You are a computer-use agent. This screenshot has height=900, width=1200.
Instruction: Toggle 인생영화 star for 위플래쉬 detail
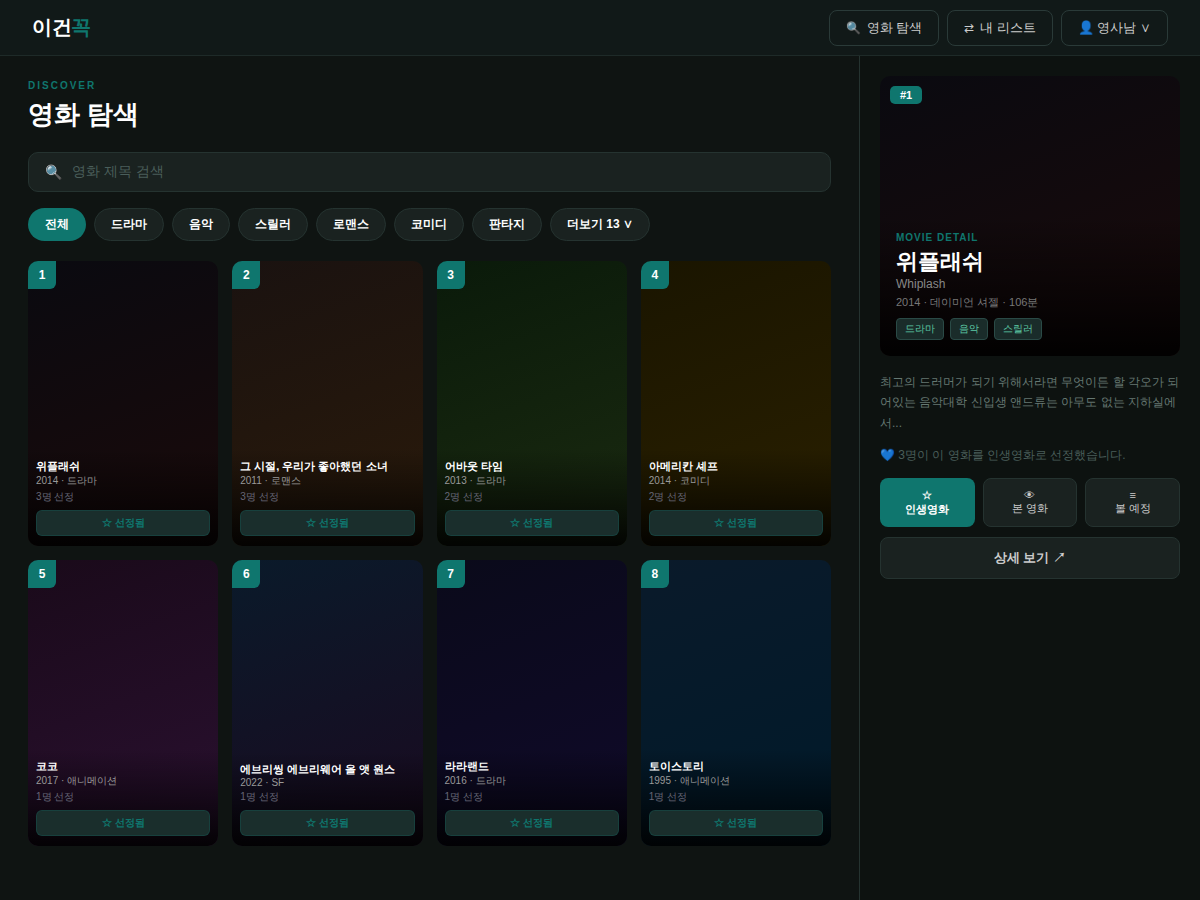coord(927,502)
